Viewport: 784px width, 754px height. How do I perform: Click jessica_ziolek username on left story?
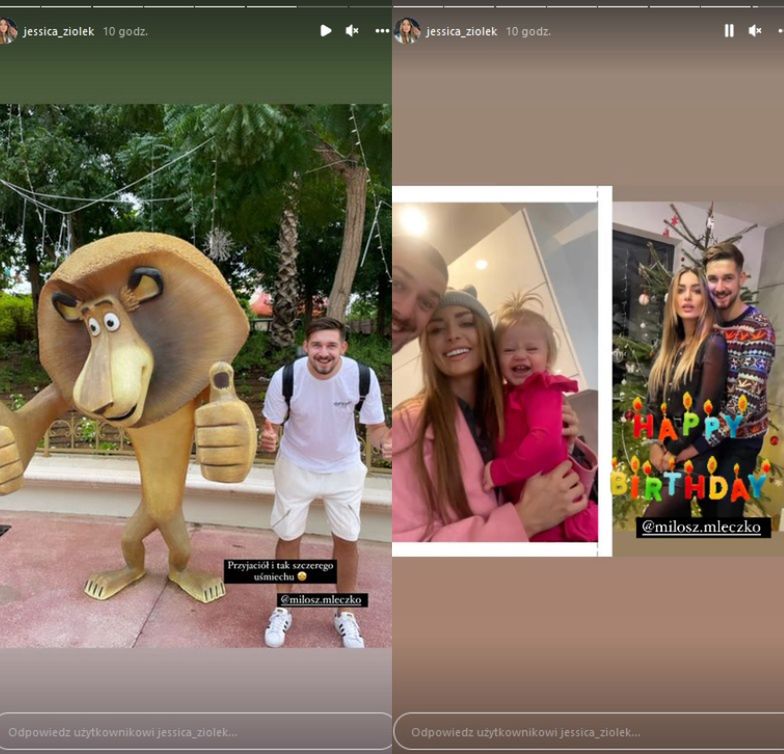58,32
